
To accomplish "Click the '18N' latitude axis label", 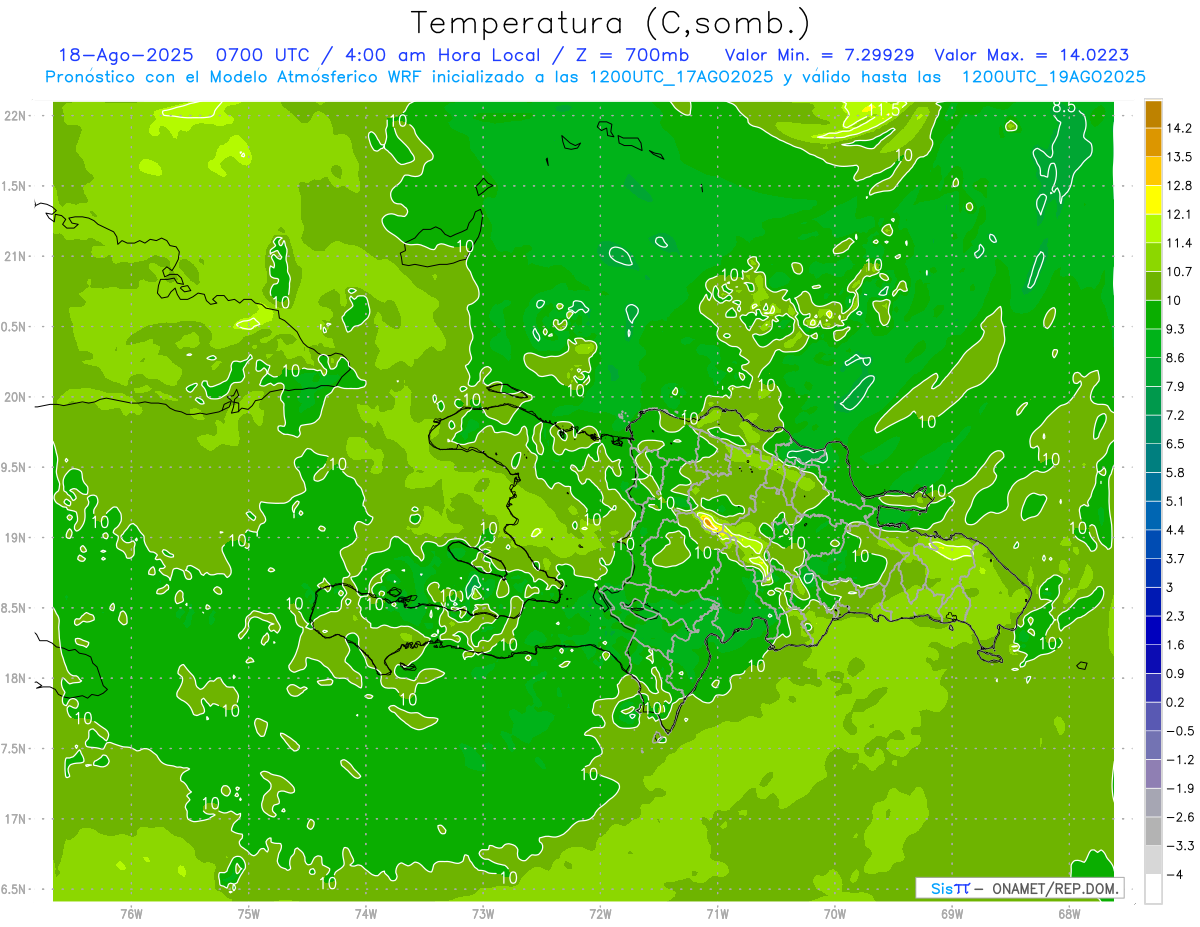I will [x=14, y=678].
